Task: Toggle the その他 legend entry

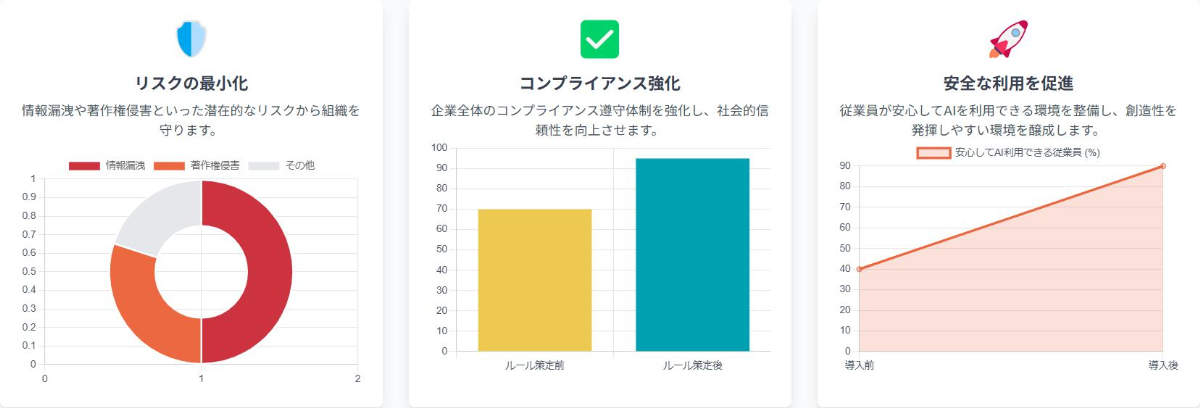Action: tap(281, 165)
